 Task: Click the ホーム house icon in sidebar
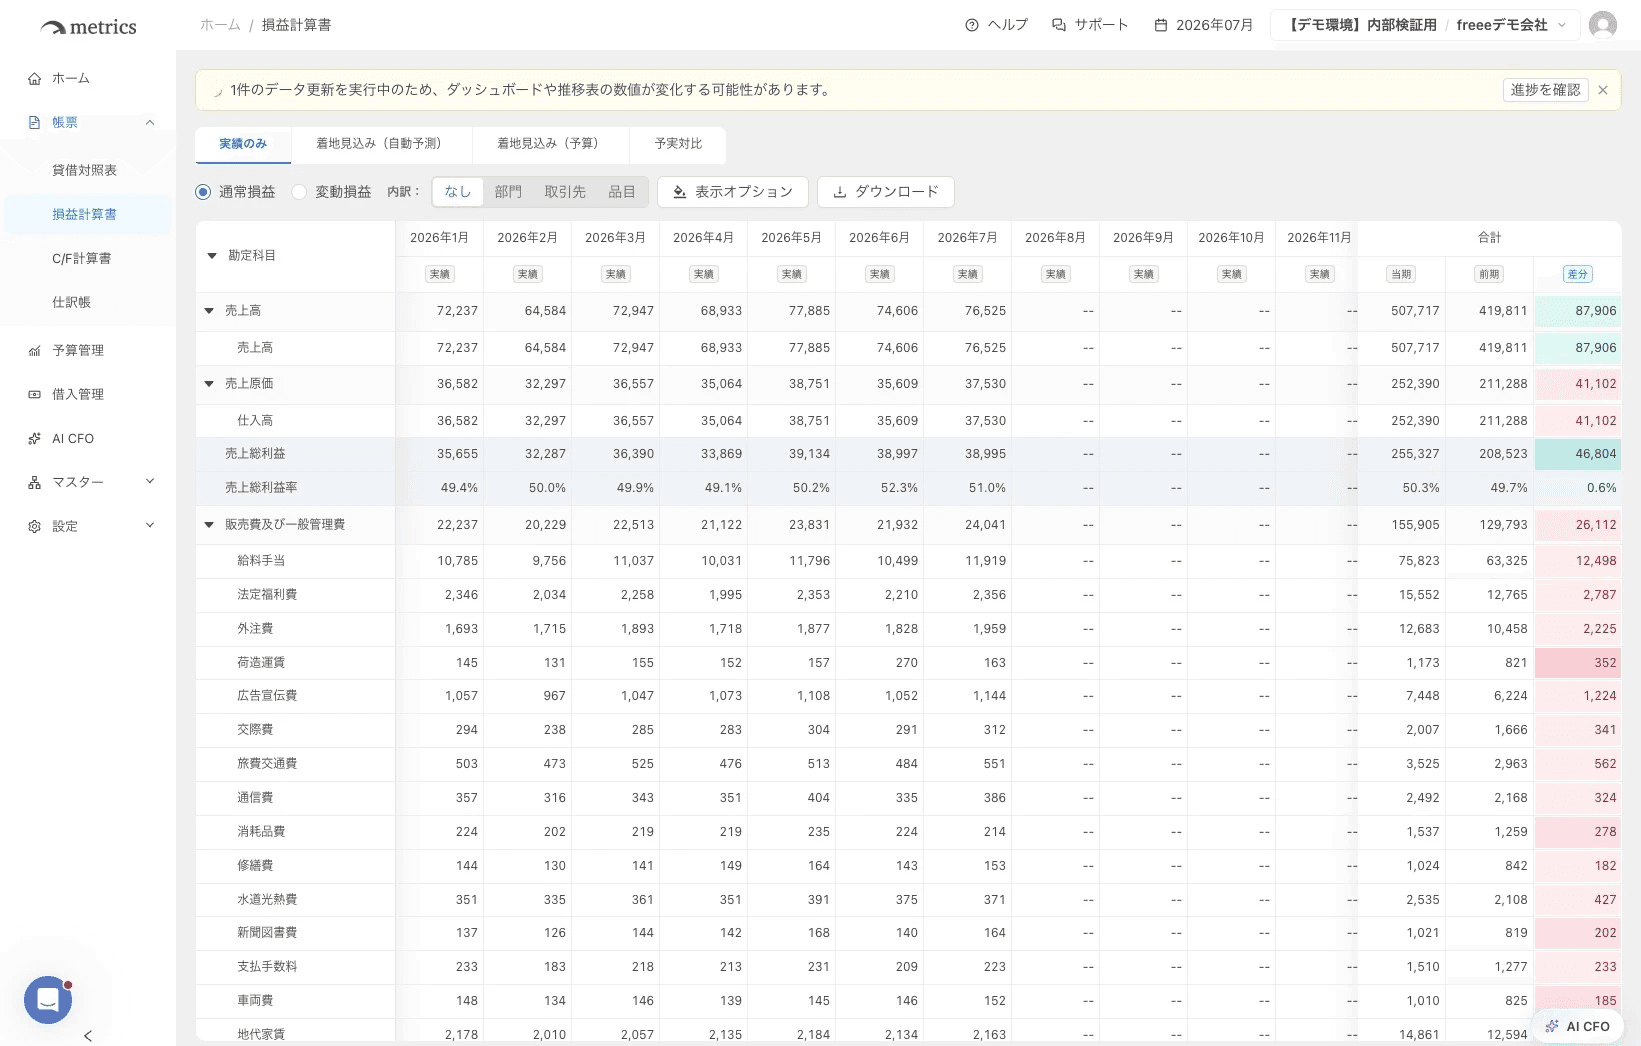[x=35, y=79]
